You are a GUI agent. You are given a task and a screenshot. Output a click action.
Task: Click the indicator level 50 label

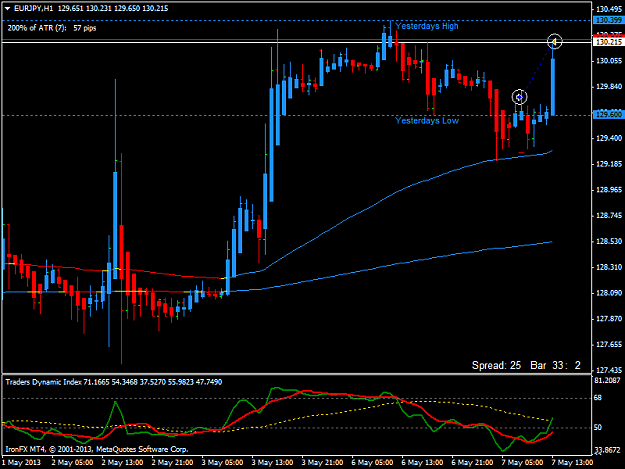pyautogui.click(x=597, y=427)
